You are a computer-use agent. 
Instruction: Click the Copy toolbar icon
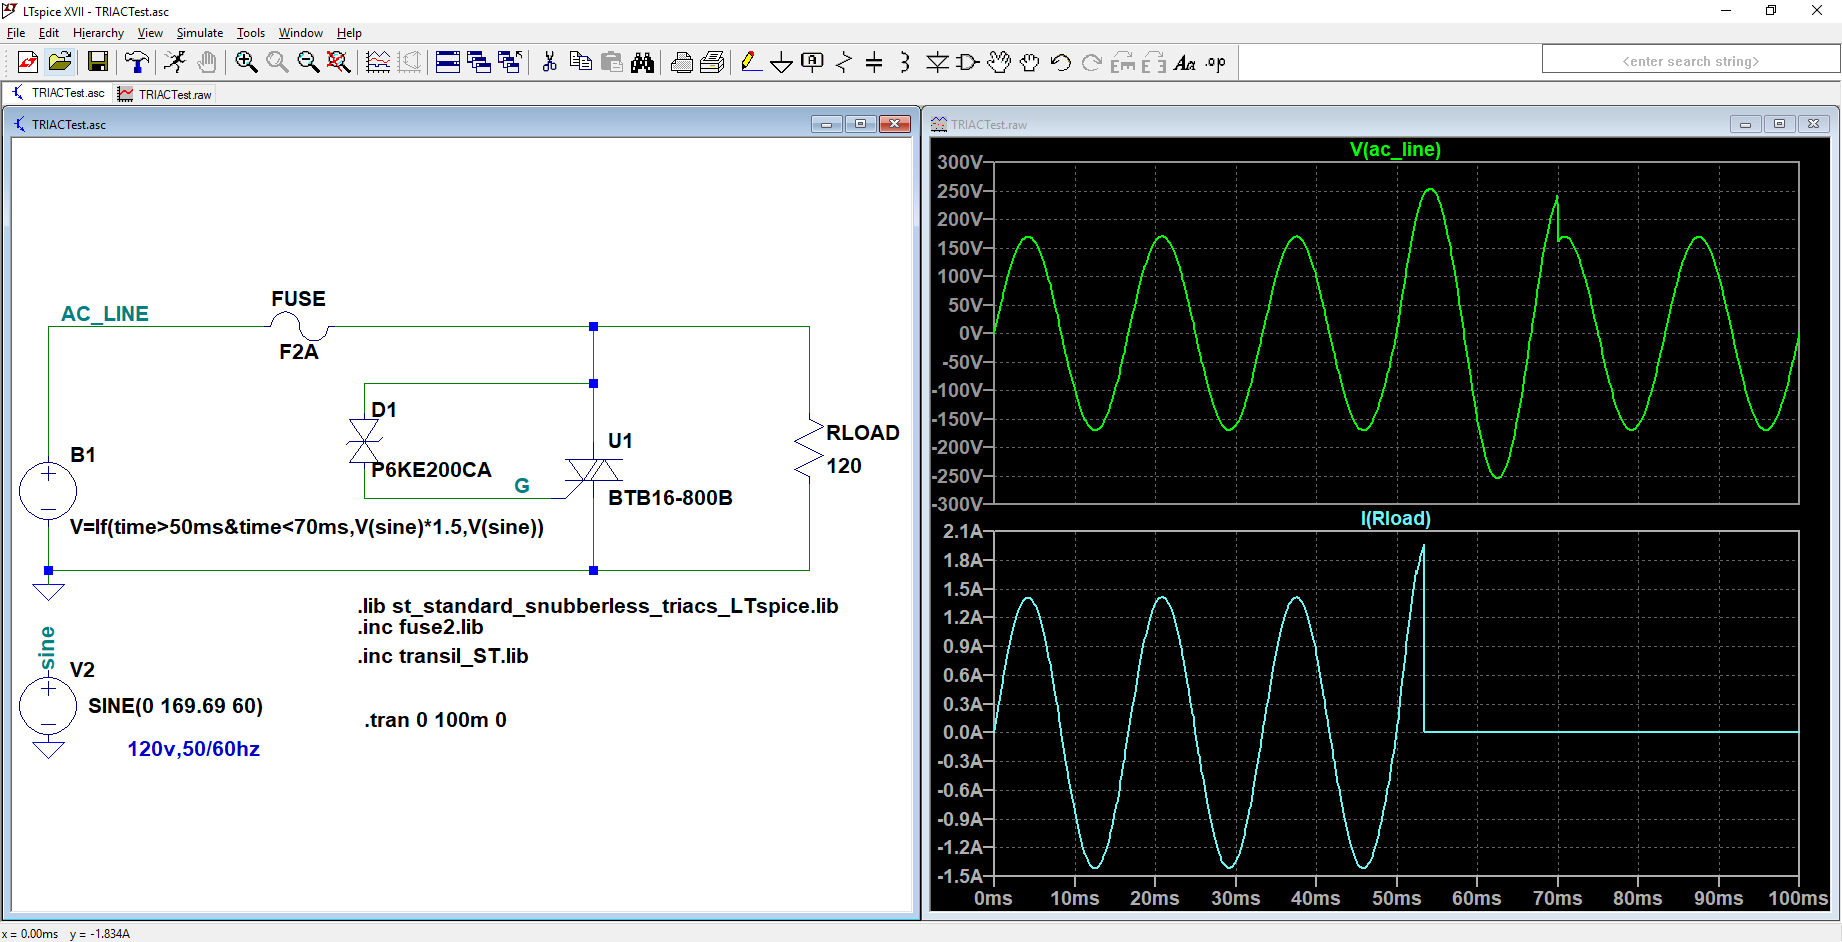click(580, 62)
